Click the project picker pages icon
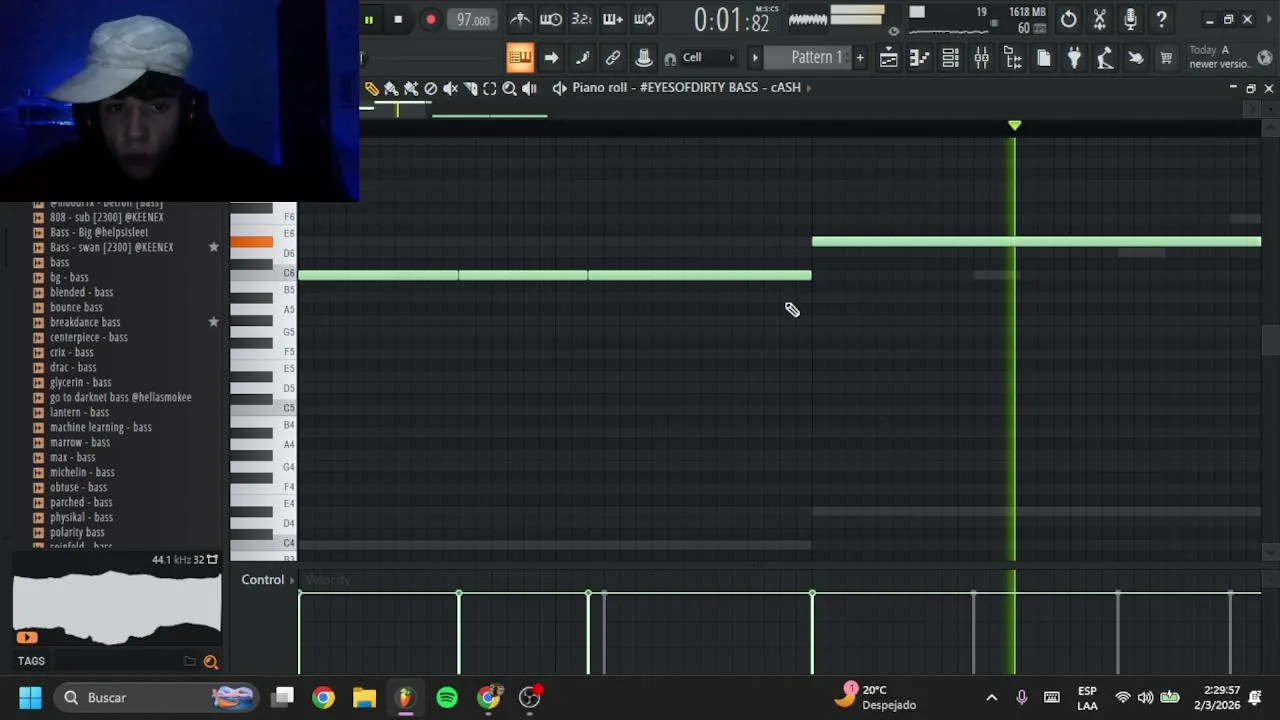Viewport: 1280px width, 720px height. pyautogui.click(x=1043, y=58)
